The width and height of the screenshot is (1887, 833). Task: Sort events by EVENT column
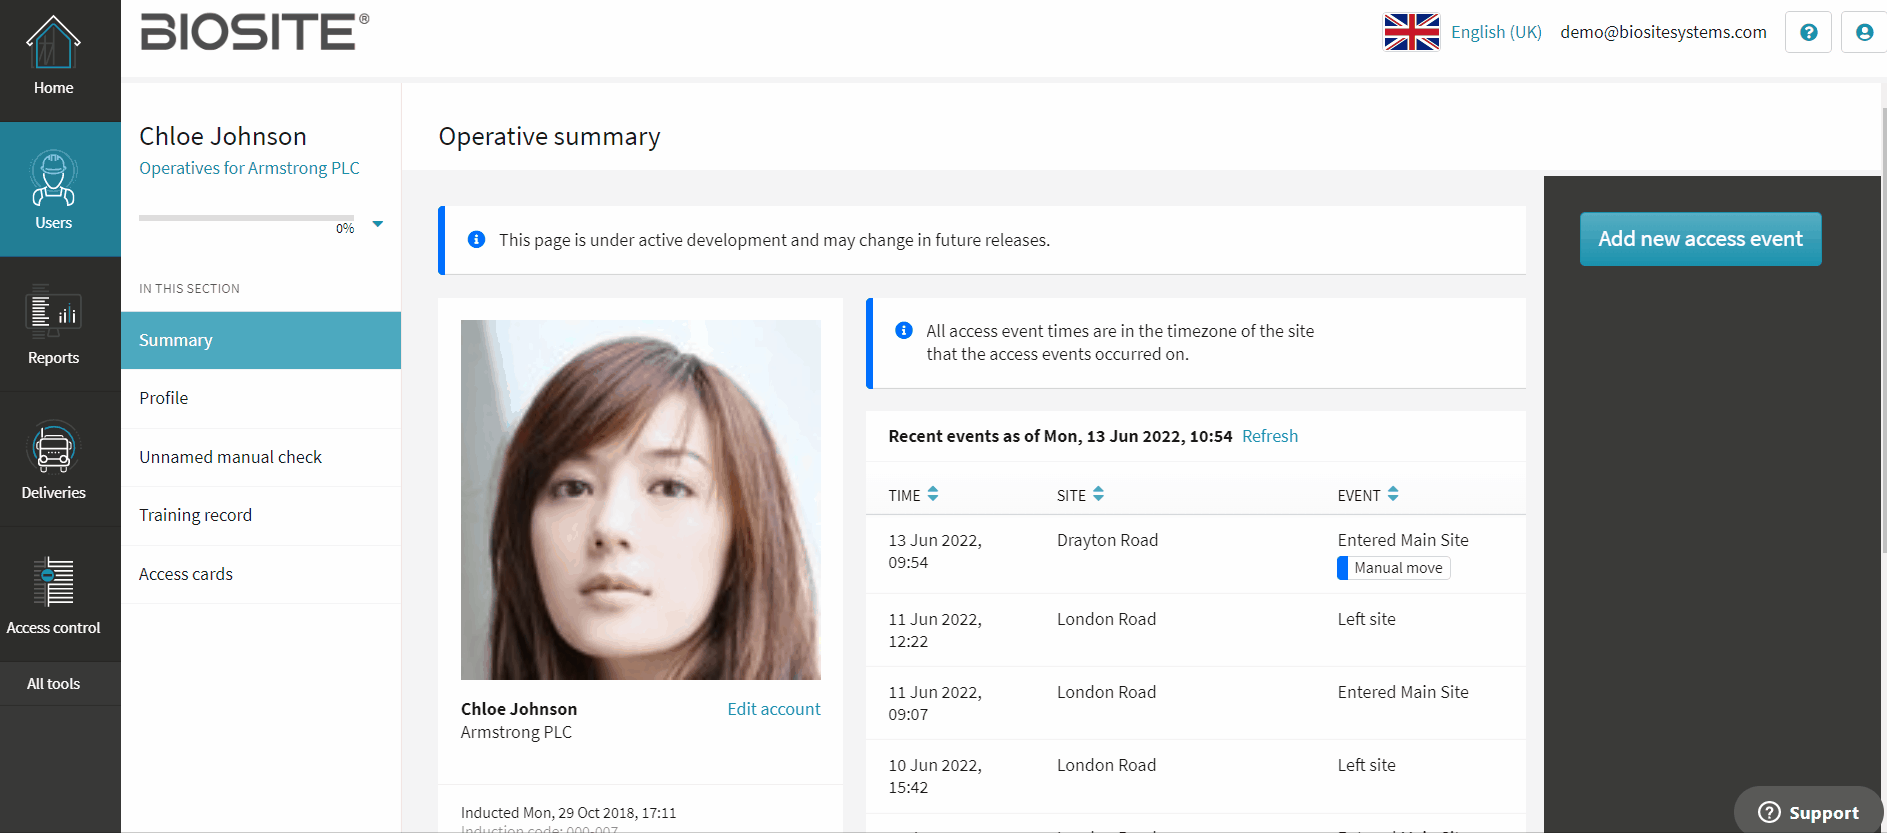coord(1368,495)
